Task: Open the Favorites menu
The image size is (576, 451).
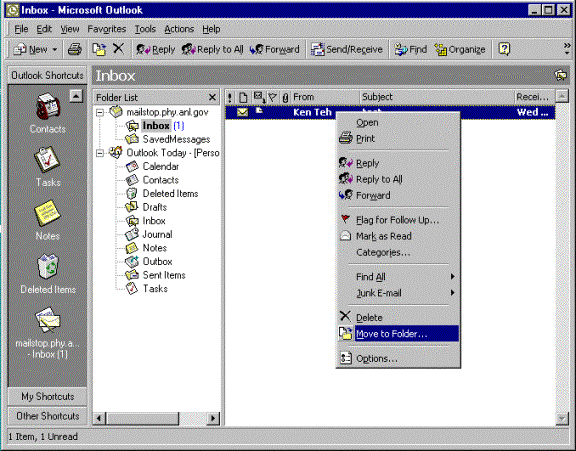Action: click(x=107, y=29)
